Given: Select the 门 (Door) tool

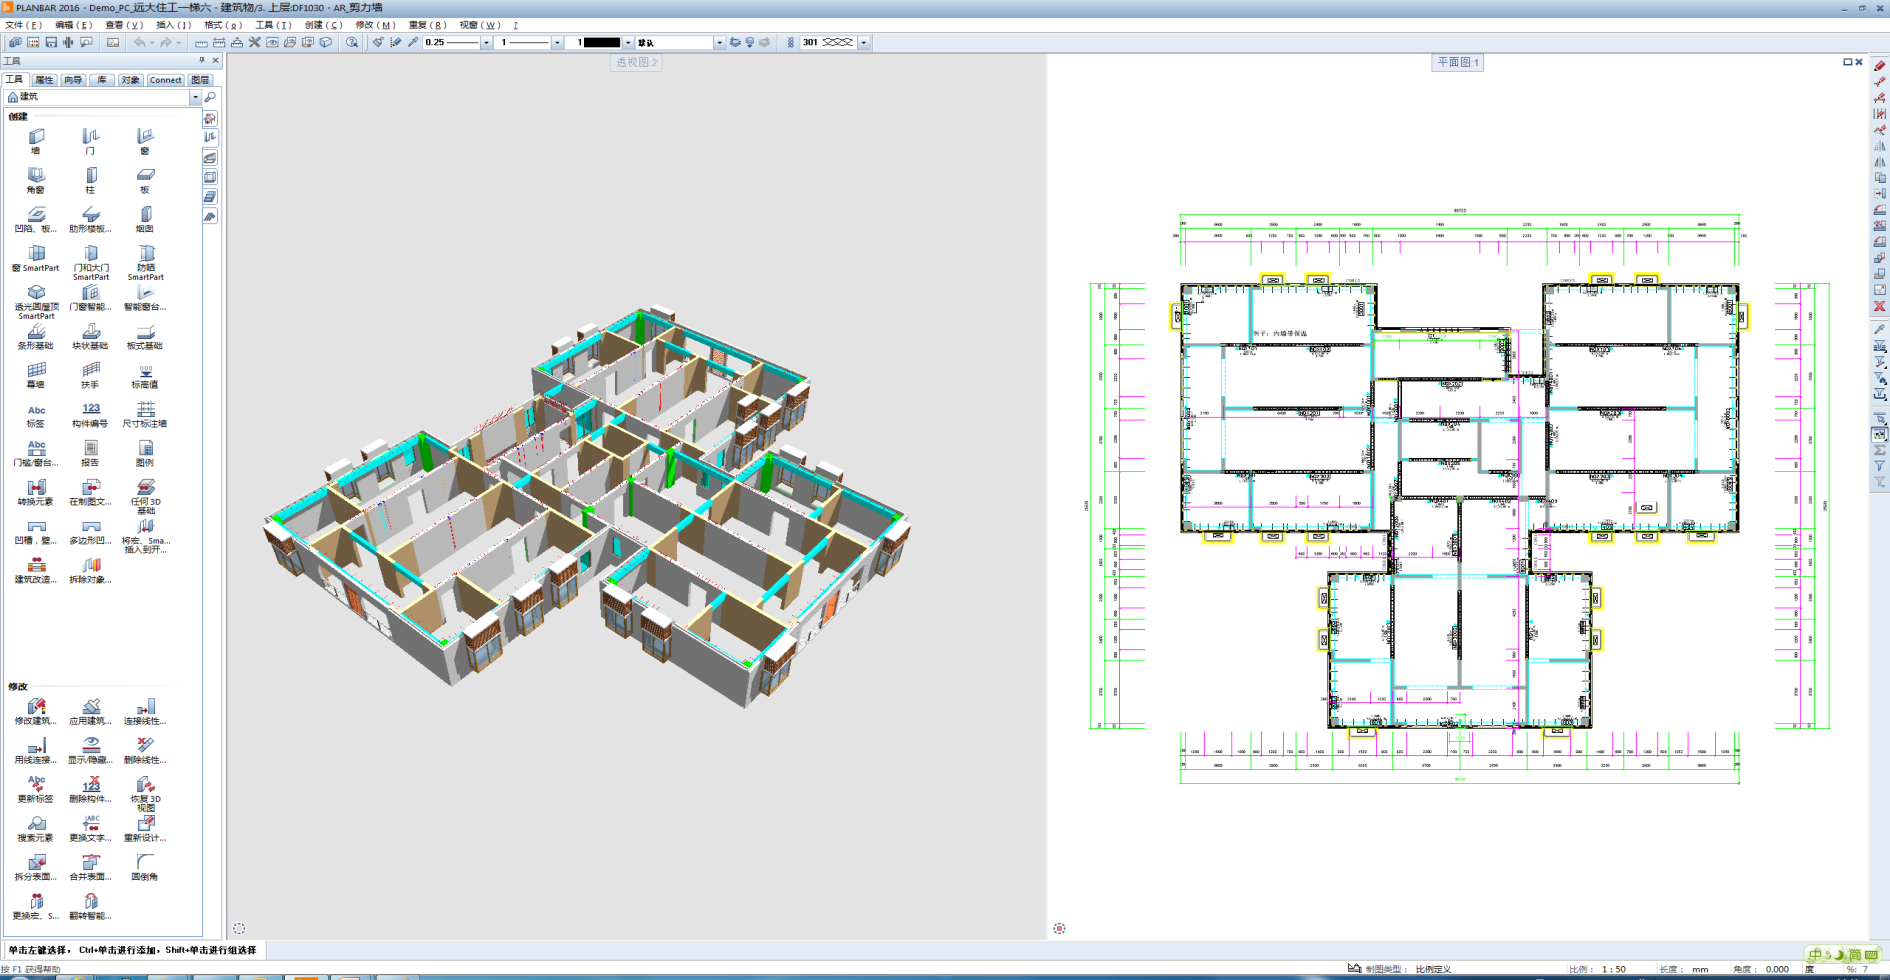Looking at the screenshot, I should click(90, 140).
